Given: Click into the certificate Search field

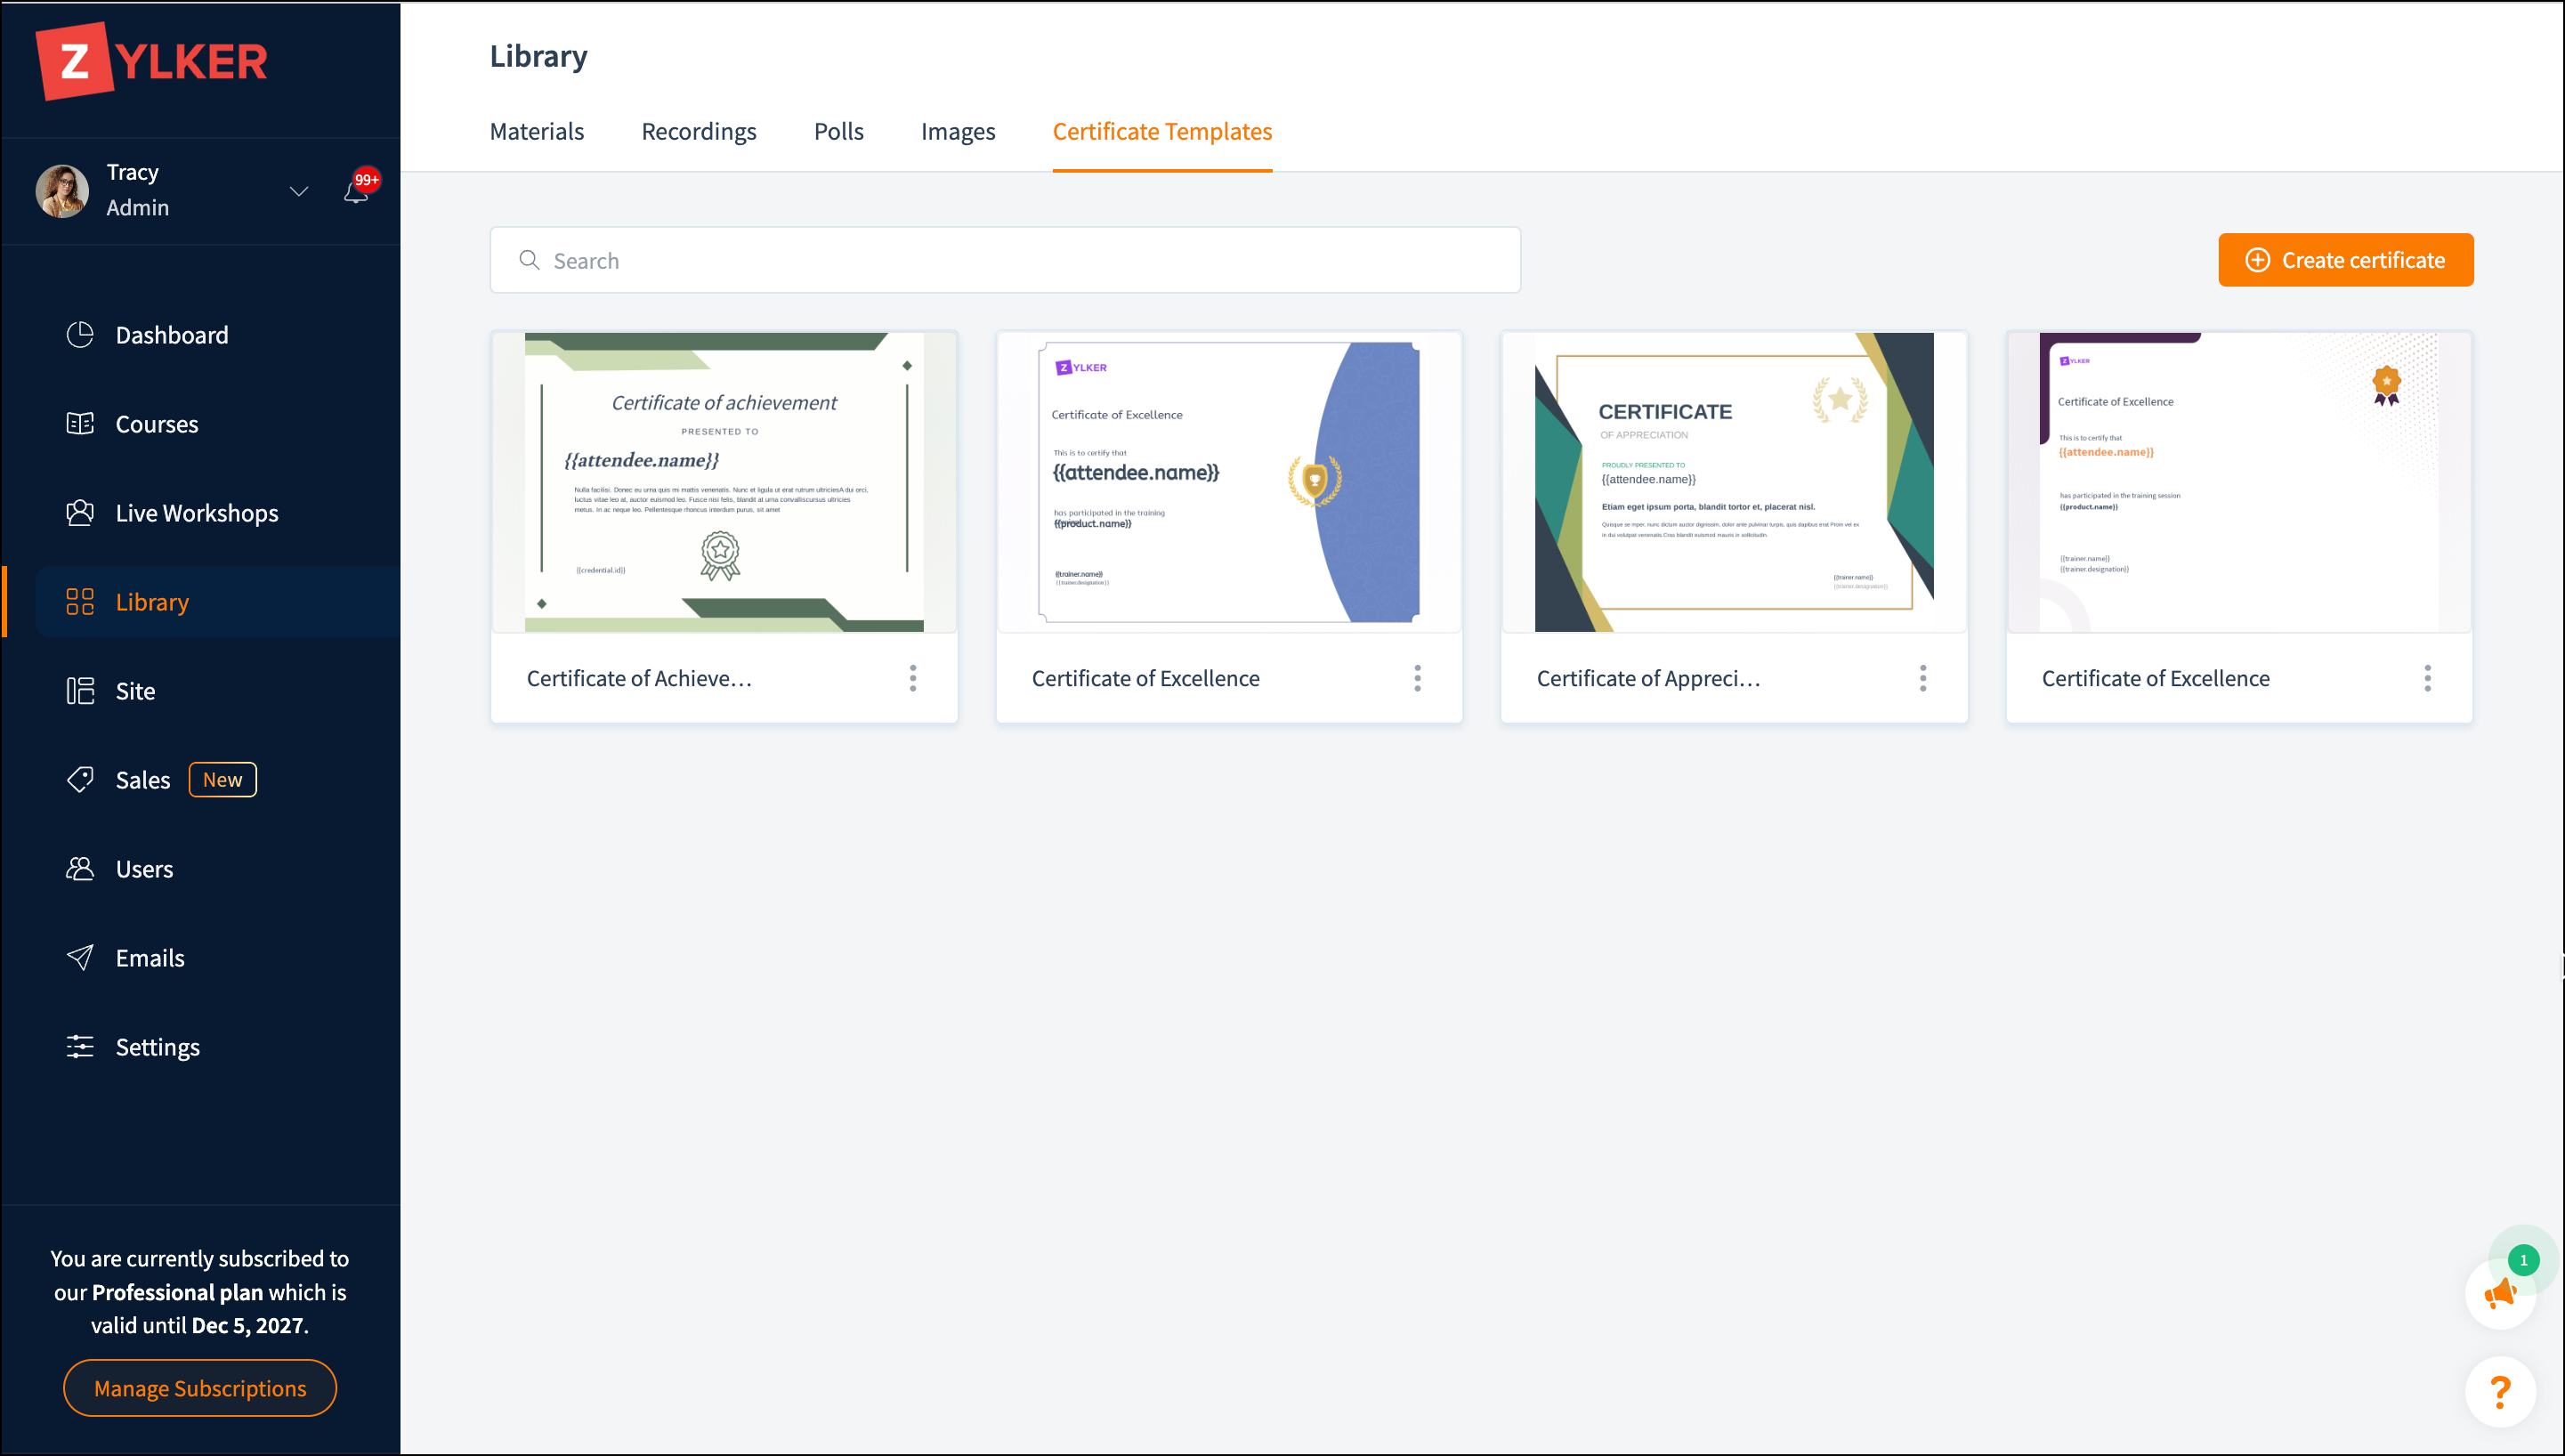Looking at the screenshot, I should pyautogui.click(x=1005, y=260).
